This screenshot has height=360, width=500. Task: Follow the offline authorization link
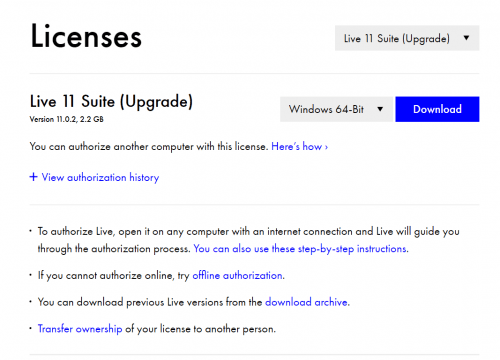pos(238,276)
